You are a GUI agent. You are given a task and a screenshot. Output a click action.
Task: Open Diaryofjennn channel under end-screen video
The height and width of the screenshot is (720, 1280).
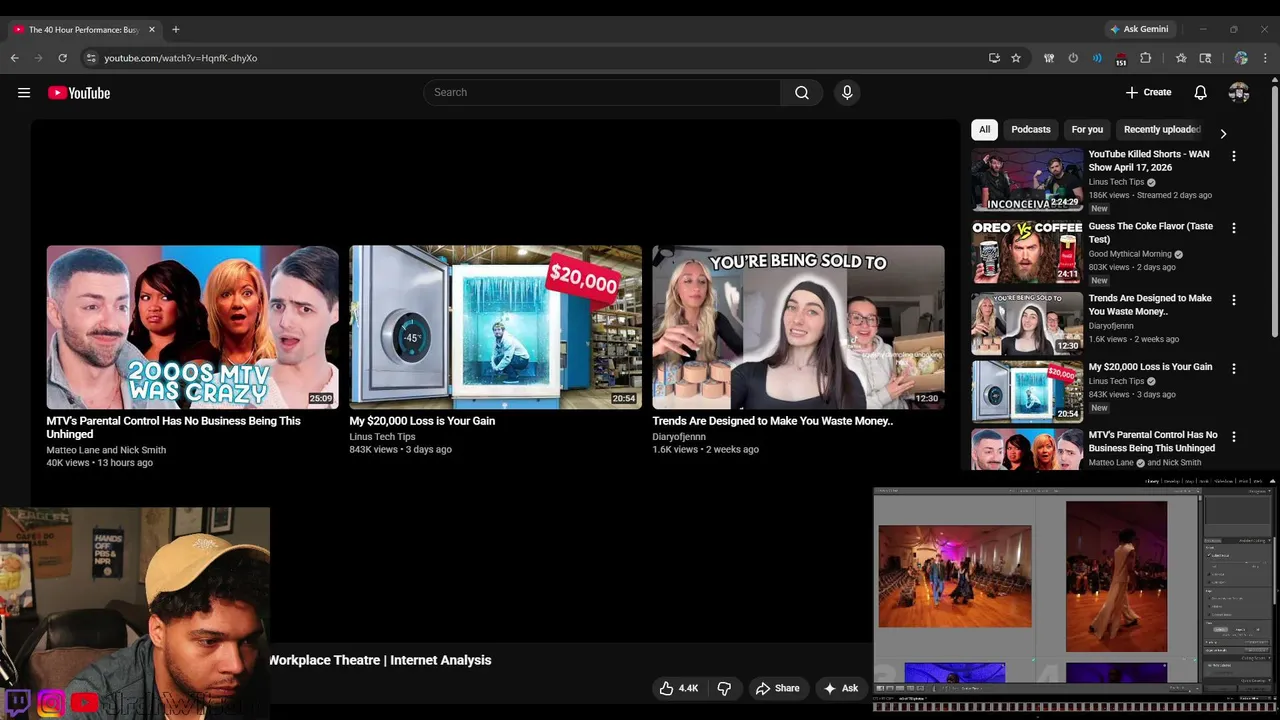coord(679,437)
